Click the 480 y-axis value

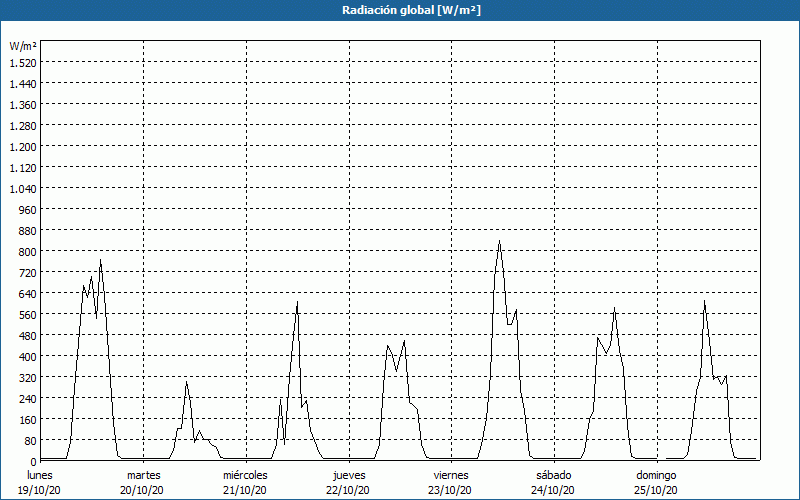click(x=28, y=336)
